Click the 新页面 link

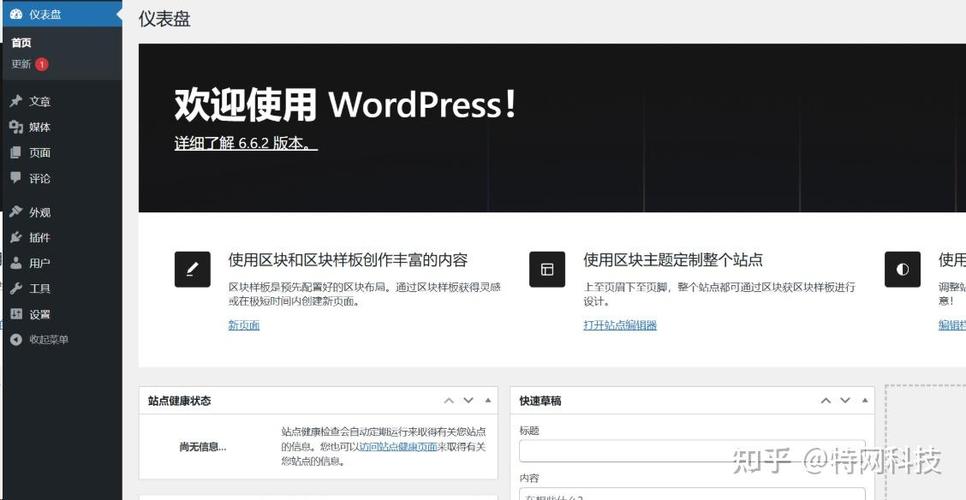click(x=244, y=325)
